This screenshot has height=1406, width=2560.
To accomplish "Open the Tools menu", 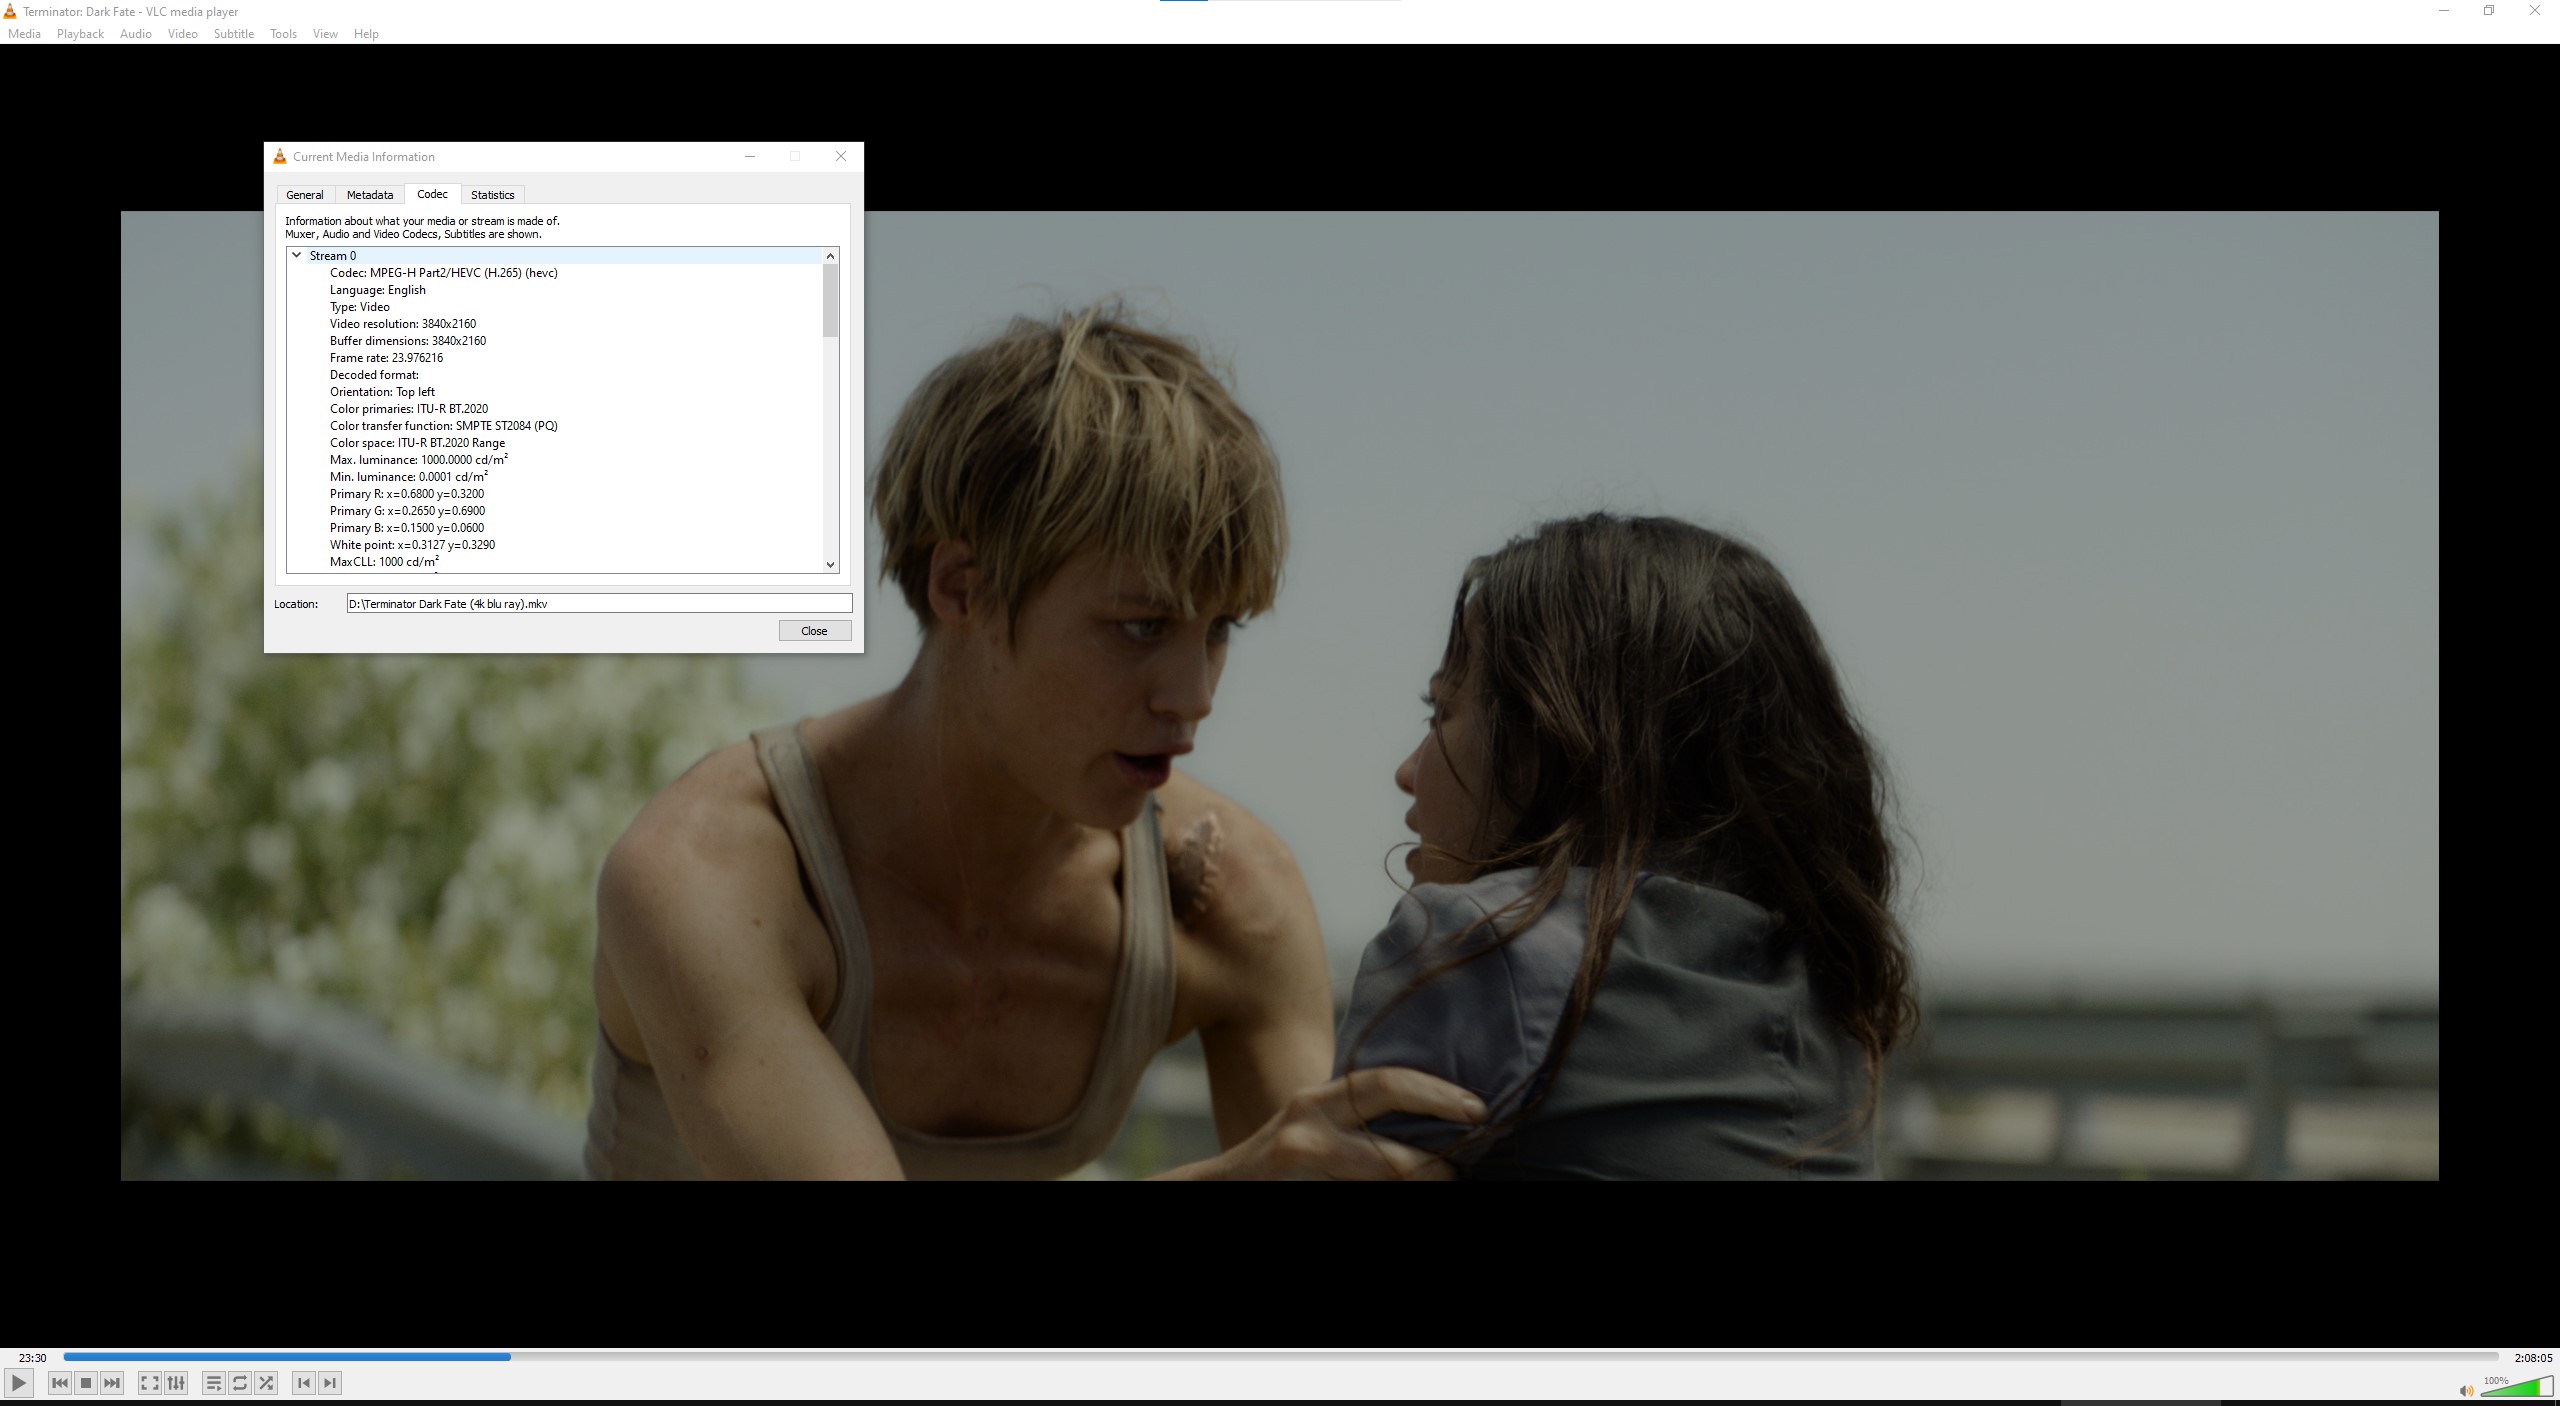I will [283, 34].
